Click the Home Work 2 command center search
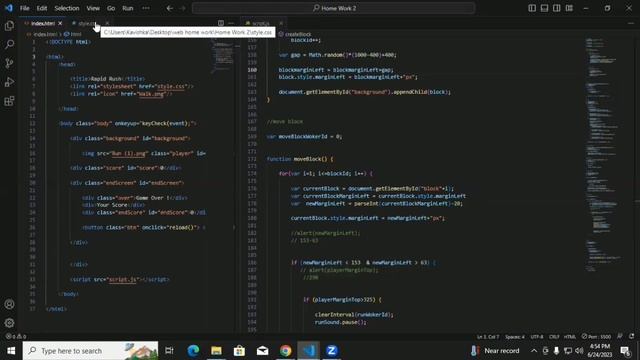The width and height of the screenshot is (640, 360). [333, 8]
